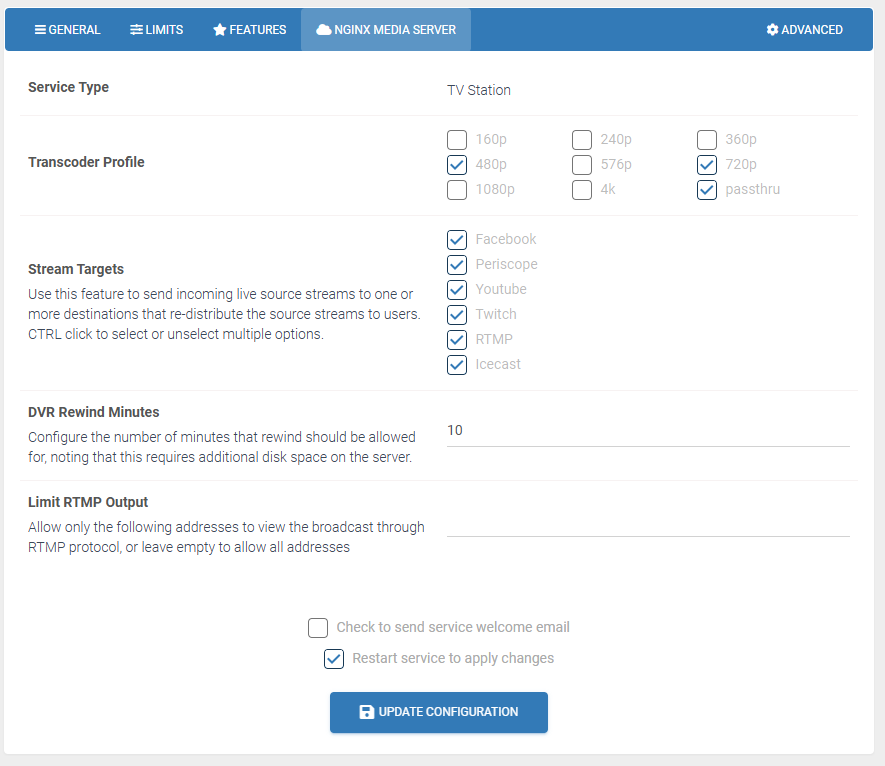
Task: Deselect the Twitch stream target
Action: (x=457, y=315)
